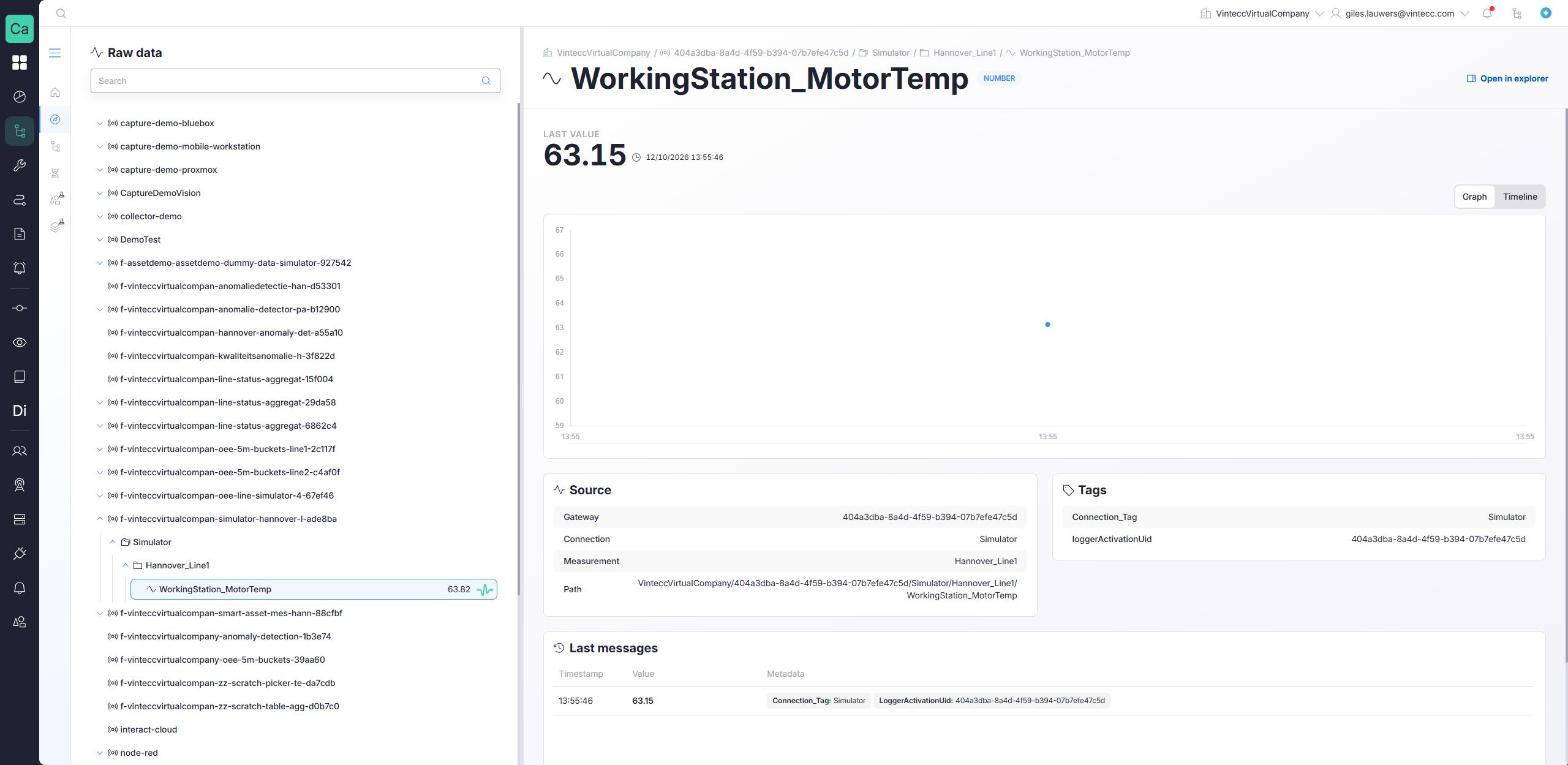Open the wrench tools sidebar icon

tap(19, 165)
